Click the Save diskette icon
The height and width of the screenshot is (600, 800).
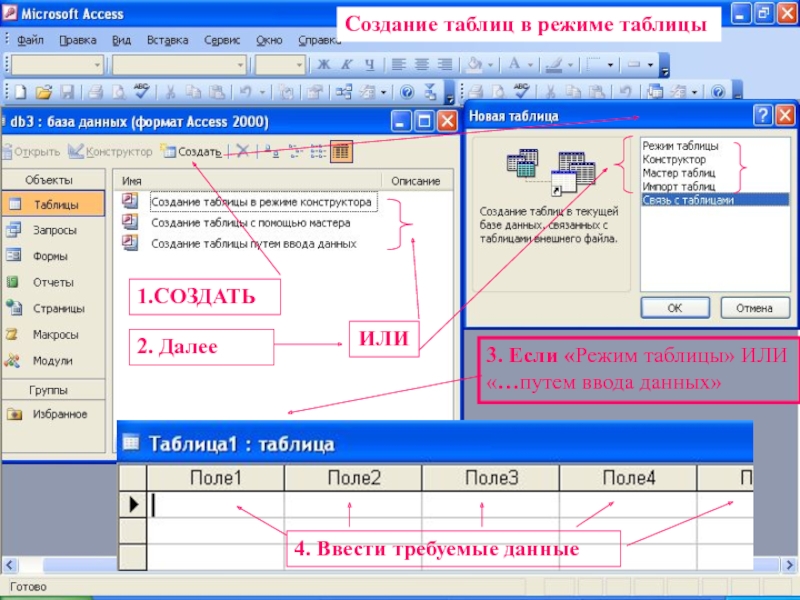point(67,92)
